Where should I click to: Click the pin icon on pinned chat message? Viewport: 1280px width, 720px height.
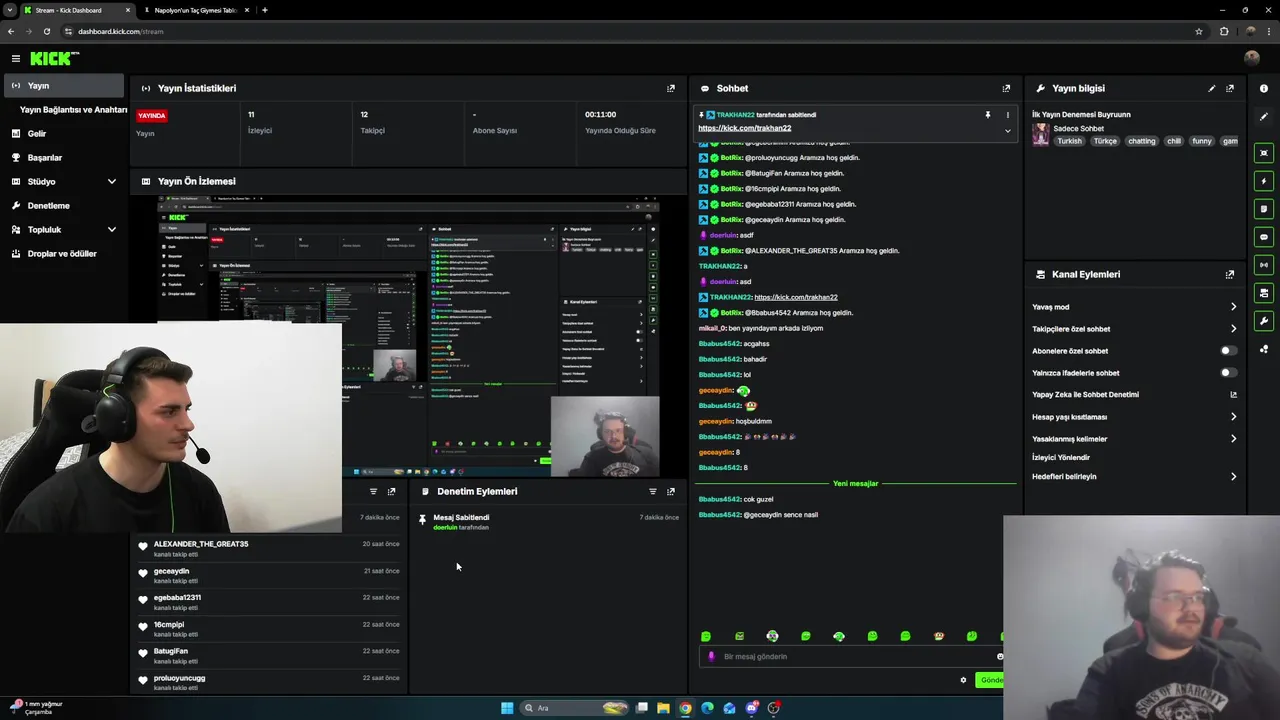(988, 115)
